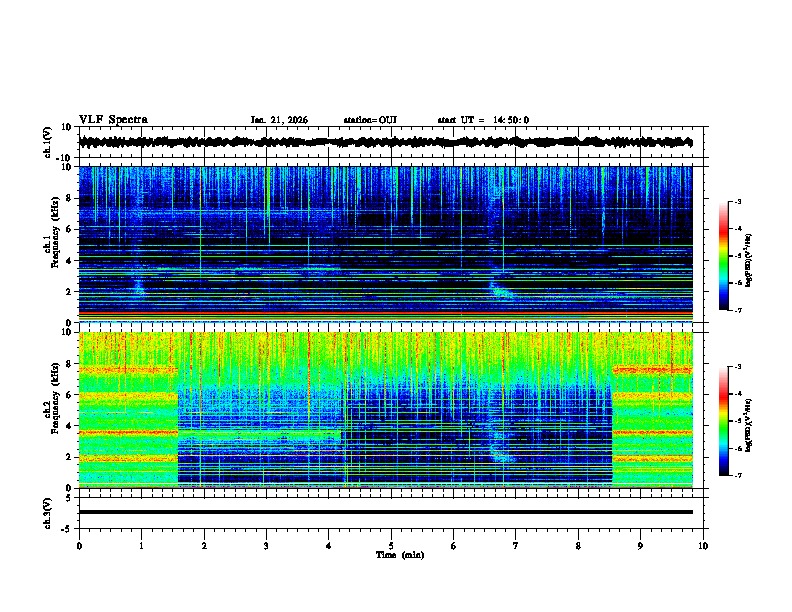Click the log(PSD) label beside ch.1 color bar
792x612 pixels.
[x=749, y=261]
